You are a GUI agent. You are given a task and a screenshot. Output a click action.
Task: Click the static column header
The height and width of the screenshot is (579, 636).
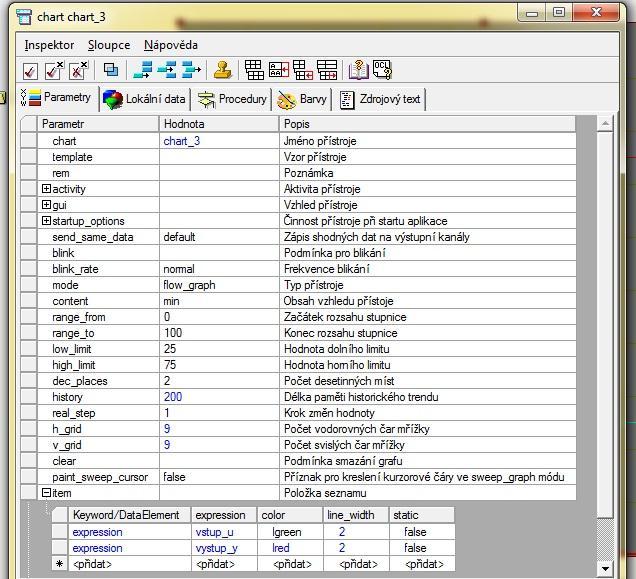[x=422, y=515]
